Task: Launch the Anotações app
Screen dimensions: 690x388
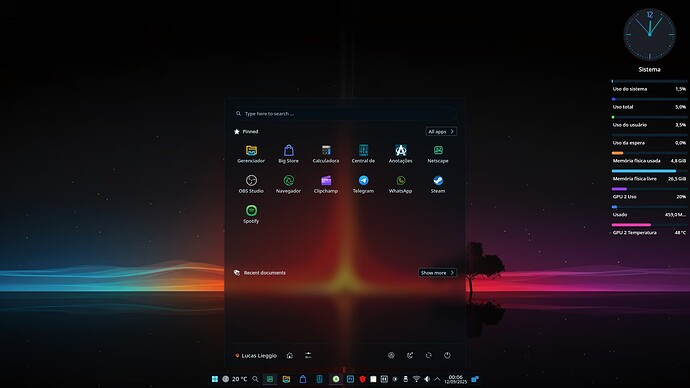Action: (x=400, y=154)
